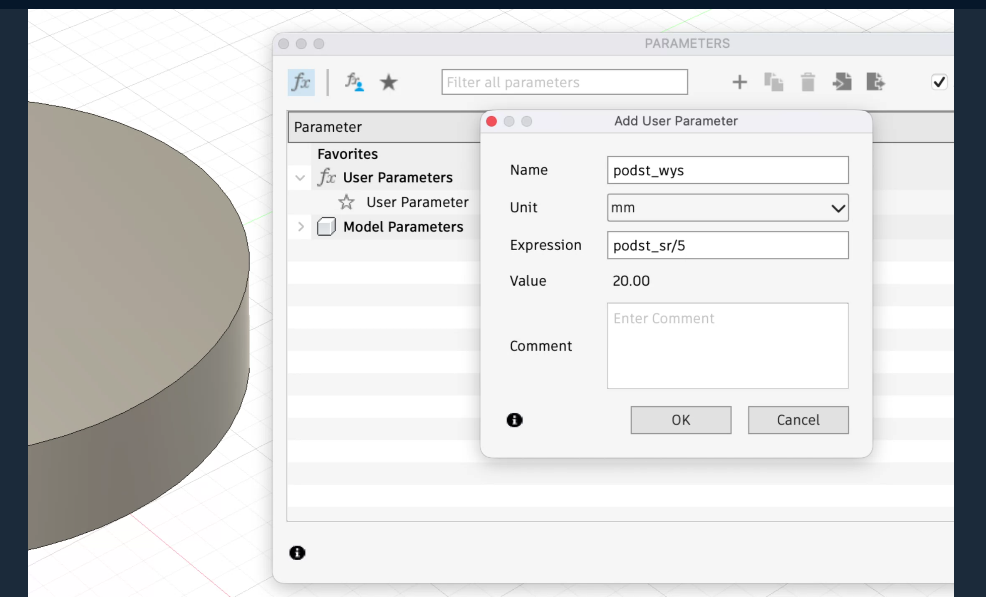
Task: Click the favorites star filter icon
Action: pos(388,82)
